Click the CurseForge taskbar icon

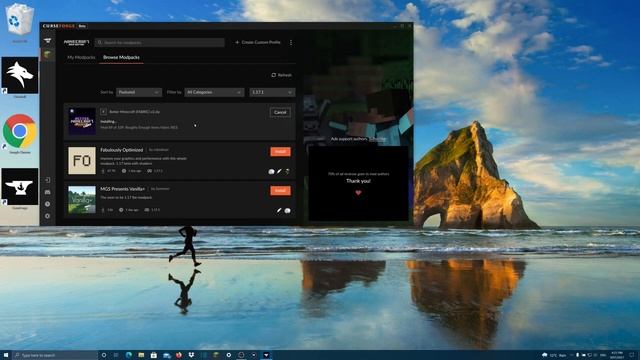[x=266, y=355]
